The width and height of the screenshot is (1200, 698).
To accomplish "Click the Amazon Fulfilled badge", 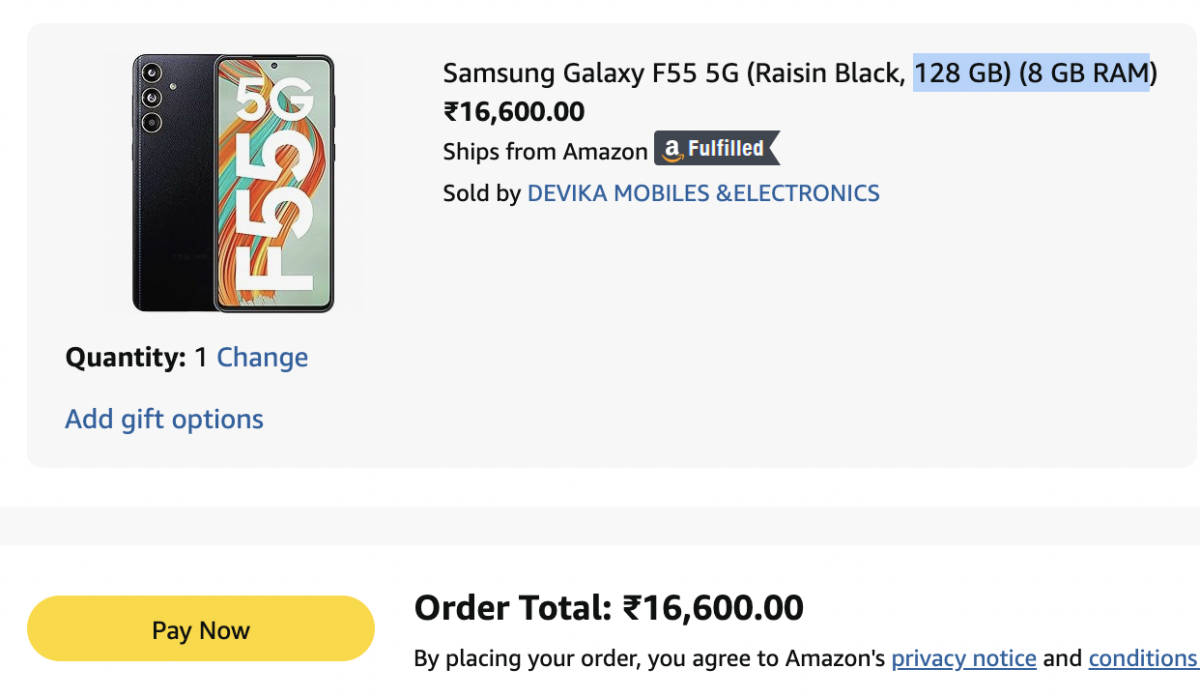I will click(717, 149).
